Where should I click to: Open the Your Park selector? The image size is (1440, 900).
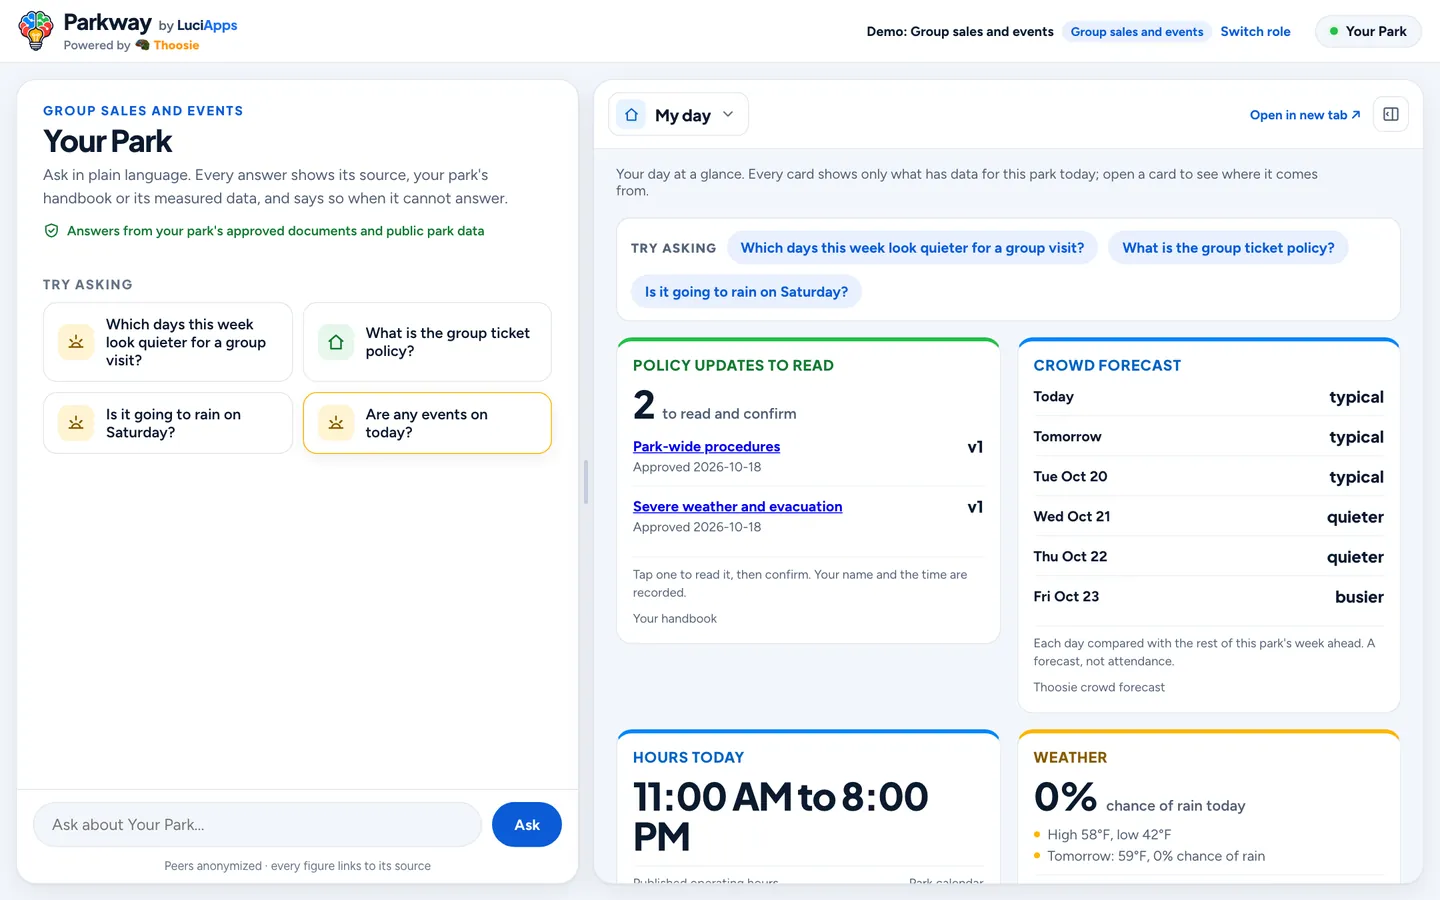[1367, 31]
